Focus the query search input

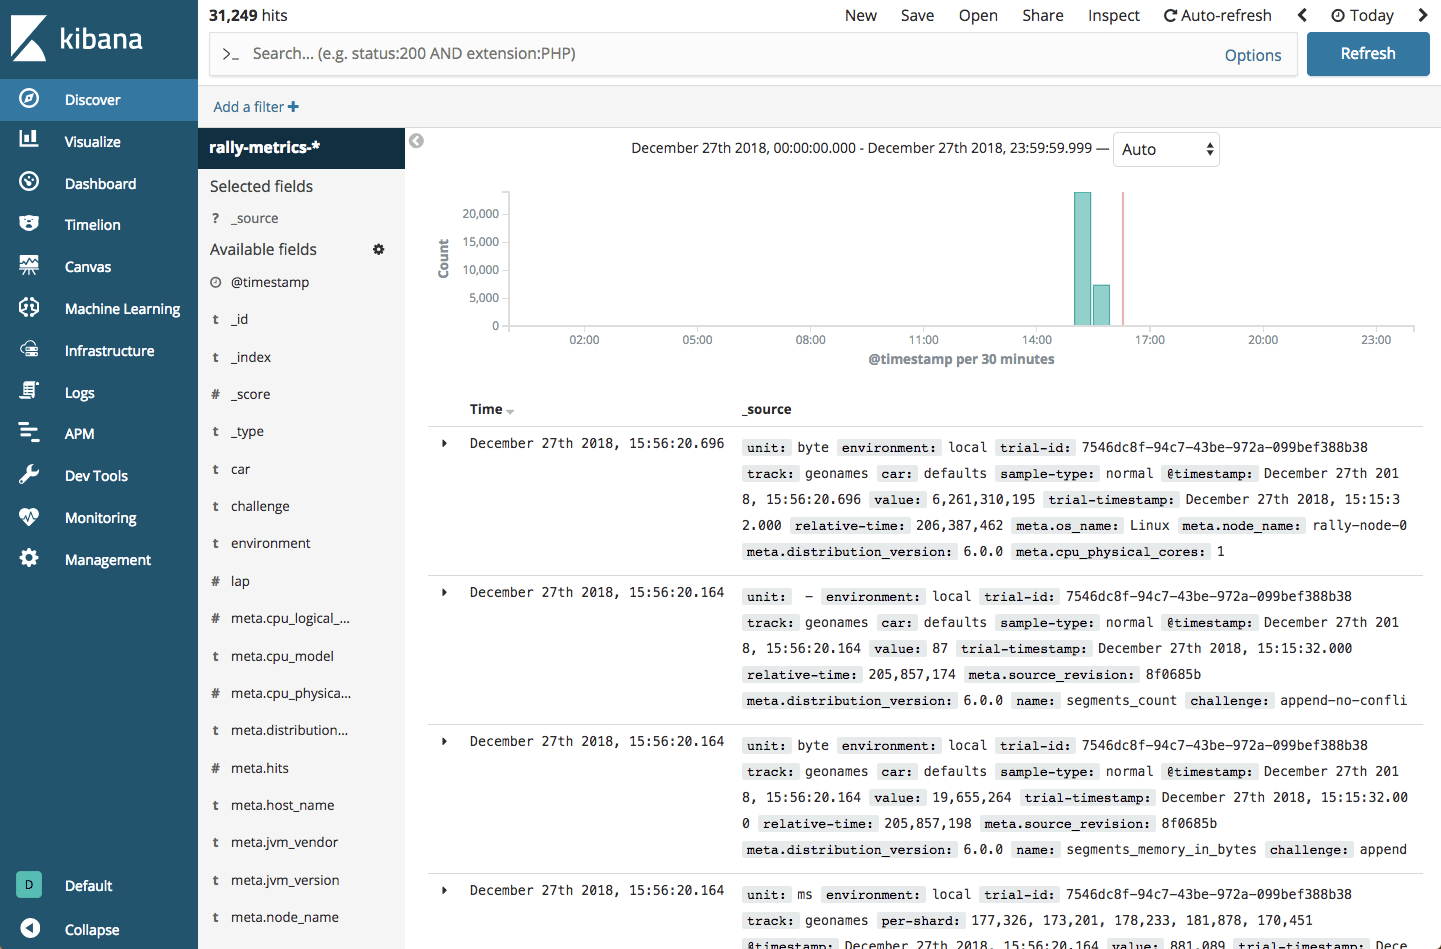pyautogui.click(x=730, y=54)
